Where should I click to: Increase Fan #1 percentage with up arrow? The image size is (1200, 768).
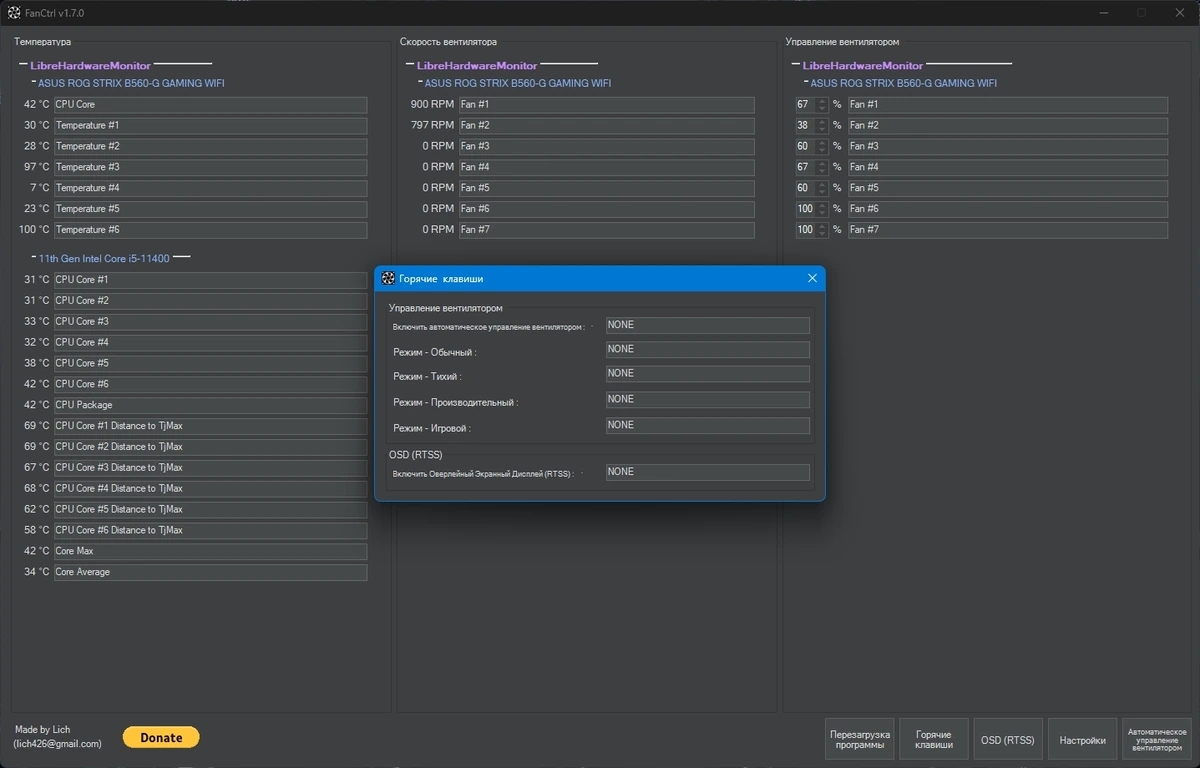tap(822, 101)
